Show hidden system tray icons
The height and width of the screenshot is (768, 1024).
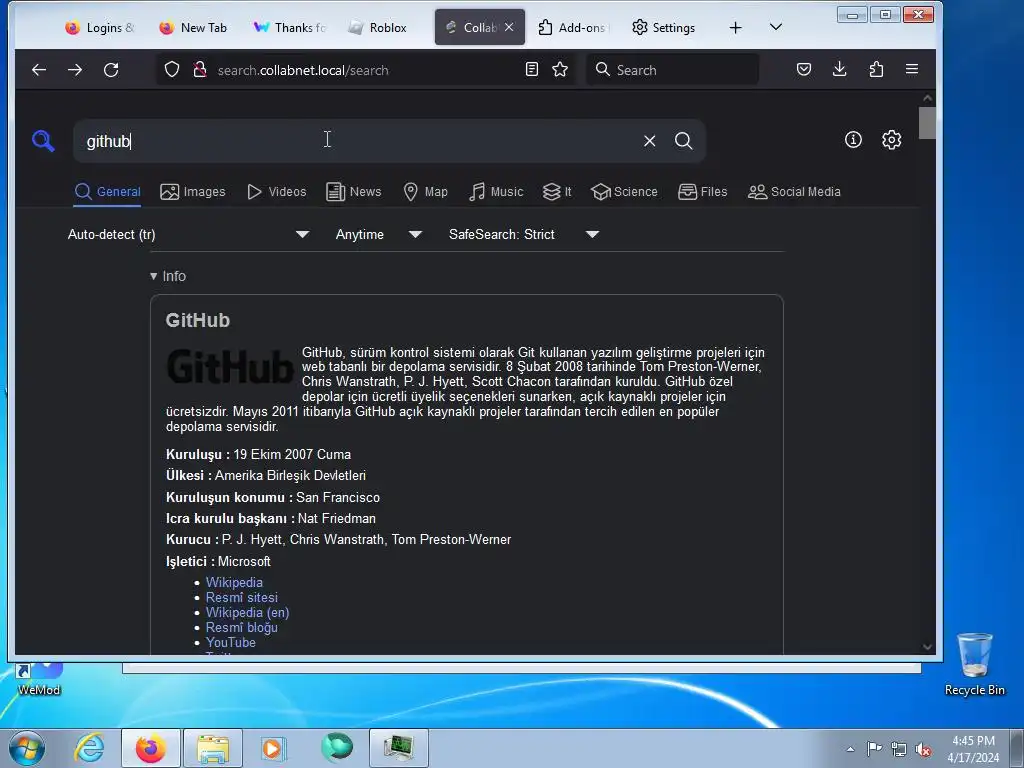[850, 749]
